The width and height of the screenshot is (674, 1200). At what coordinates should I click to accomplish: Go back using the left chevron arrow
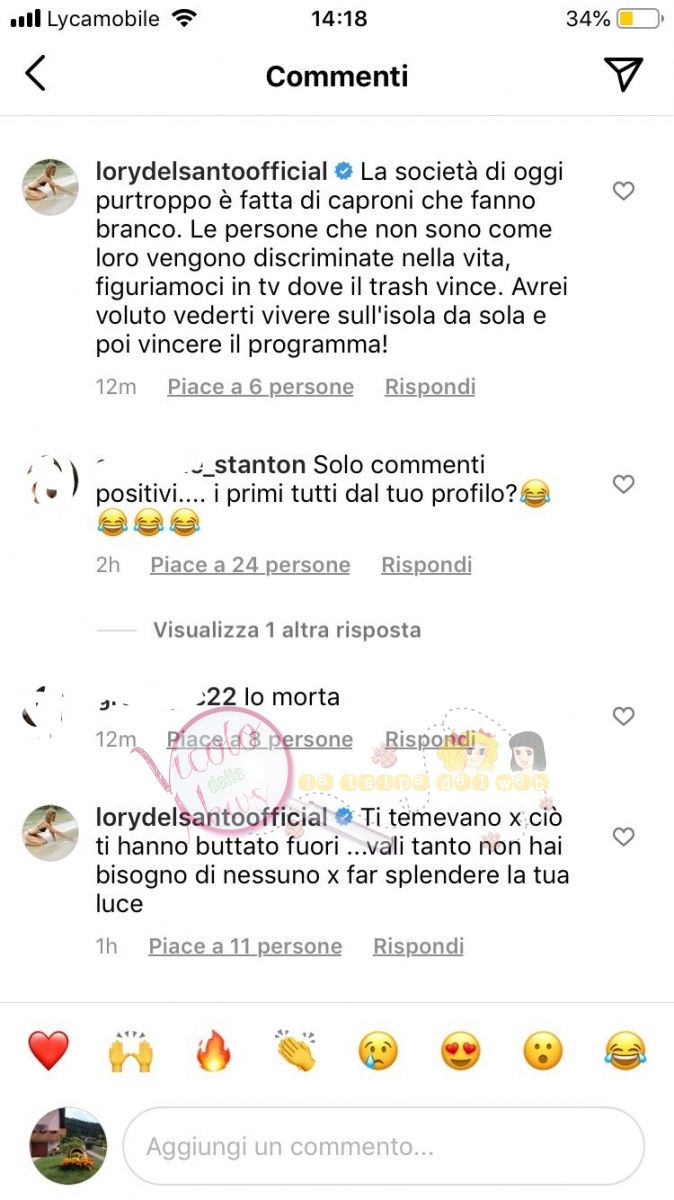[36, 73]
